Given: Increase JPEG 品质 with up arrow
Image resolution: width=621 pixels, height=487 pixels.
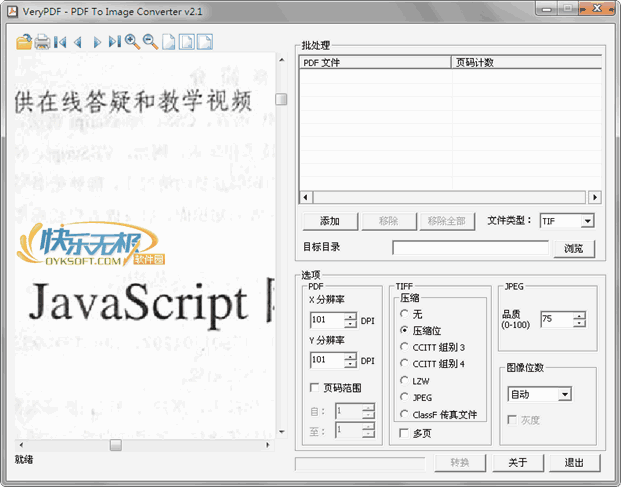Looking at the screenshot, I should [579, 316].
